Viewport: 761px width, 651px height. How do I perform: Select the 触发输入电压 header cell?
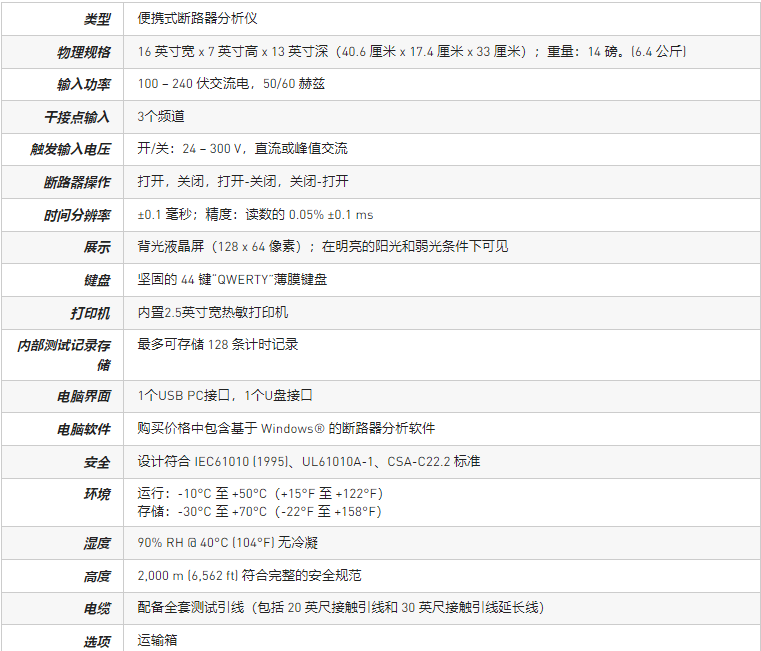(x=70, y=149)
